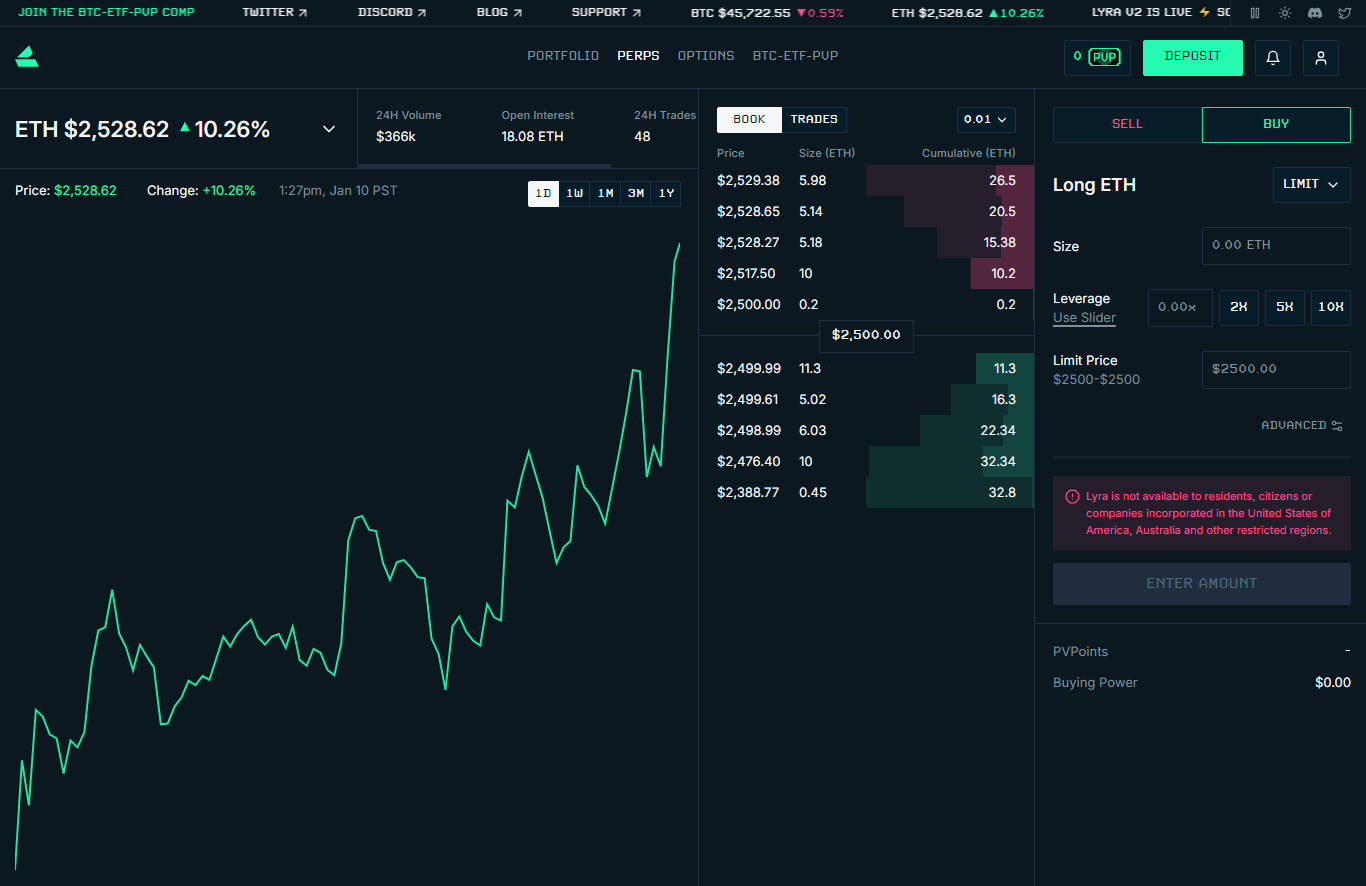Select the BUY side toggle
Image resolution: width=1366 pixels, height=886 pixels.
[1276, 124]
